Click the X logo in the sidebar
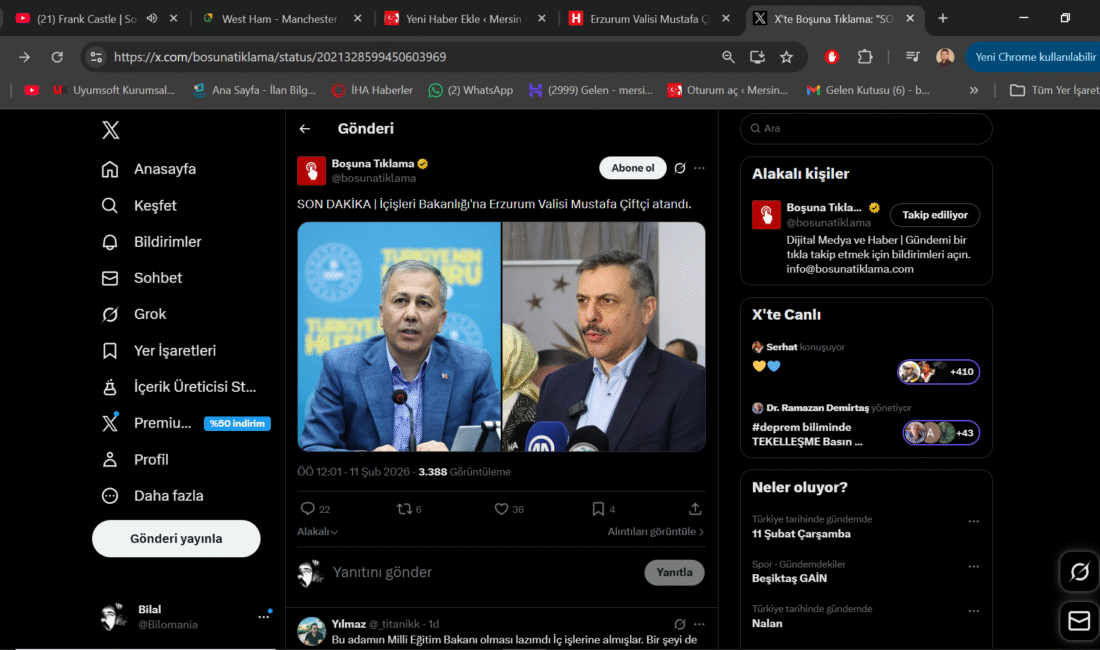Image resolution: width=1100 pixels, height=650 pixels. click(110, 129)
